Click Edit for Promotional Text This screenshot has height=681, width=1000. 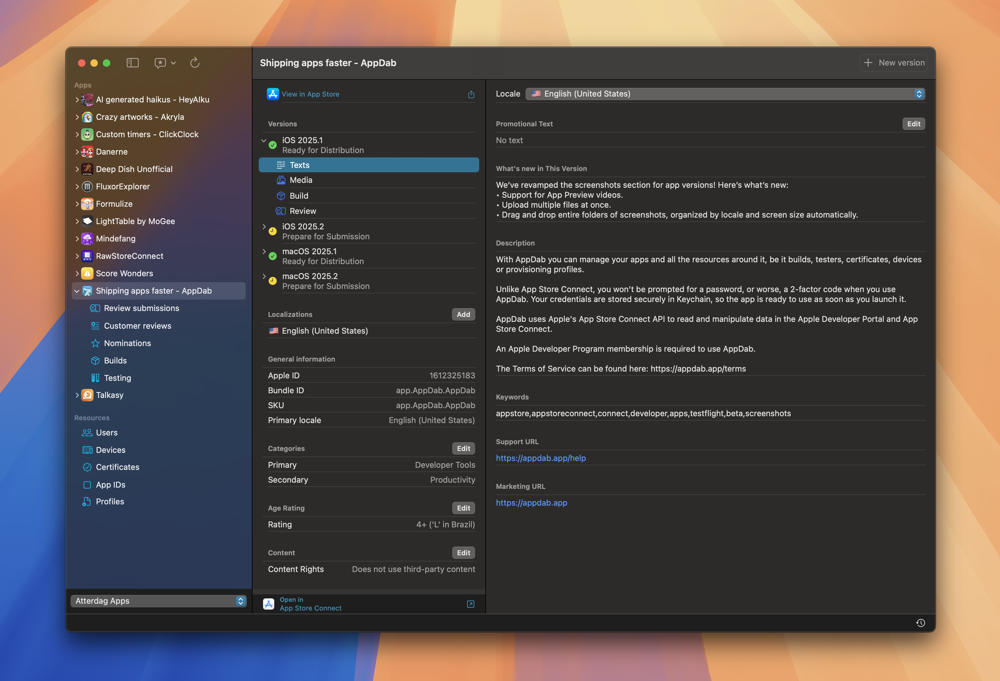coord(913,124)
